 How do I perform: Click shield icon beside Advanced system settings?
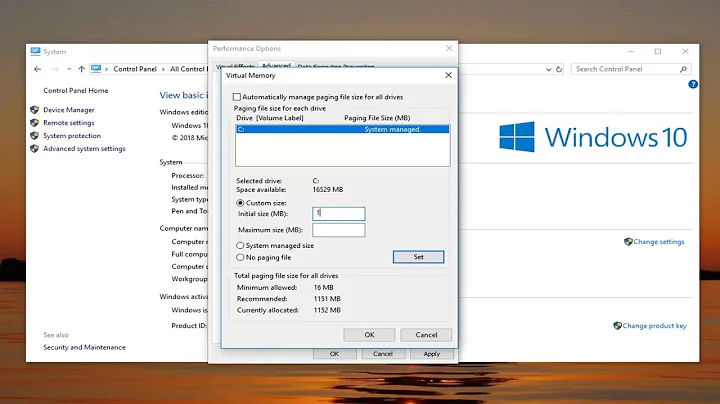pos(34,148)
